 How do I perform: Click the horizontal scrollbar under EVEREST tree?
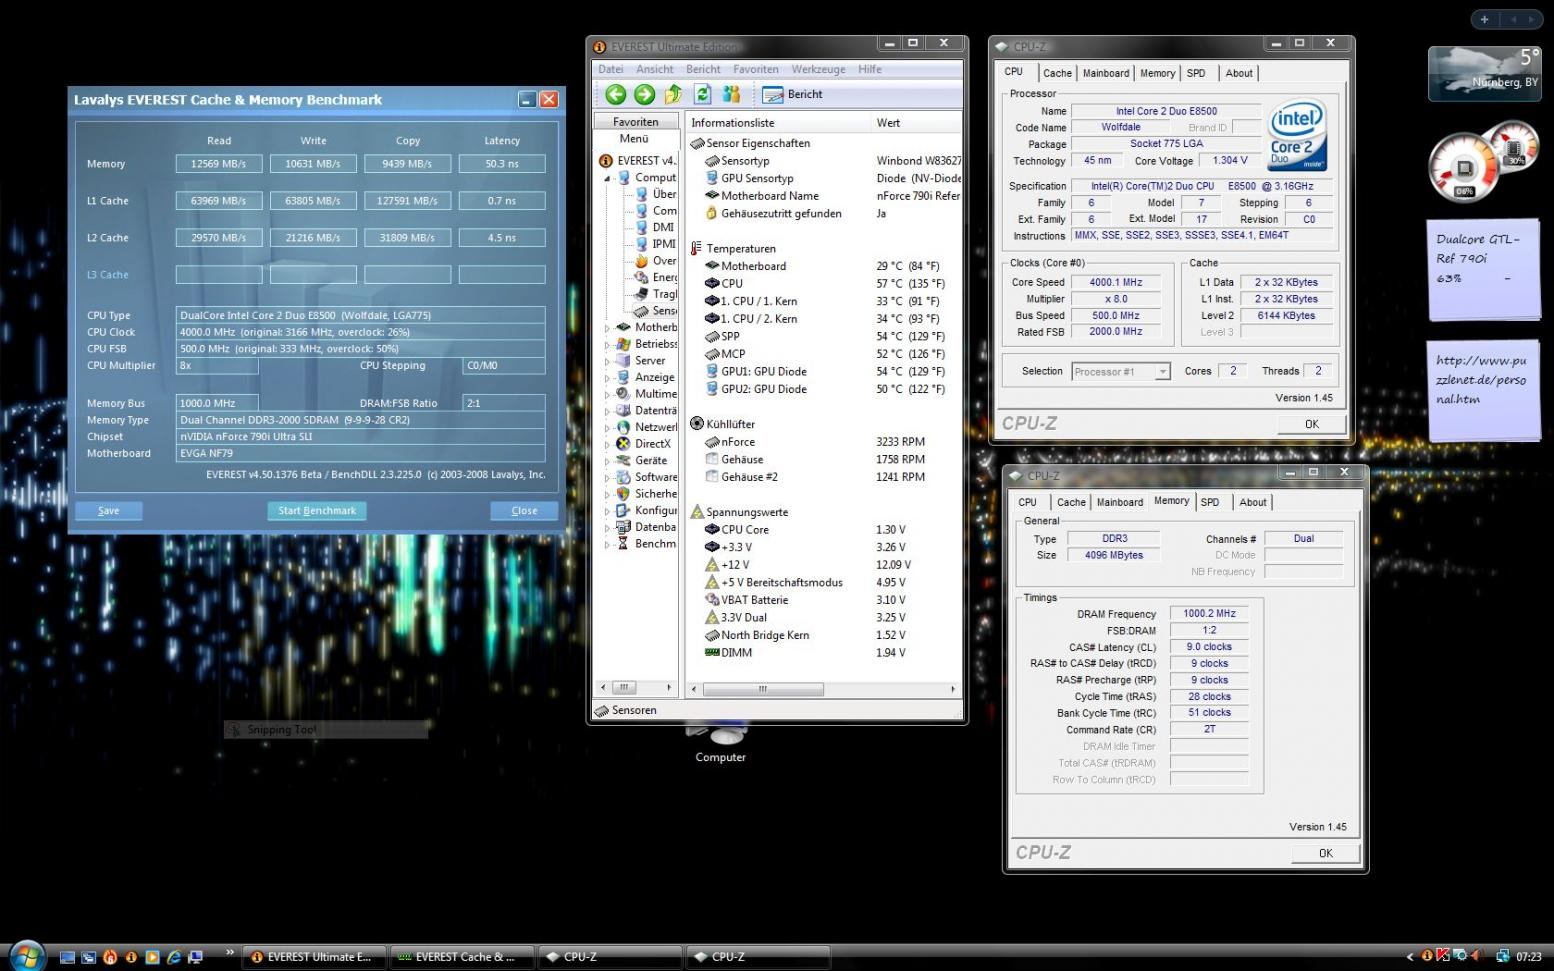[x=636, y=687]
